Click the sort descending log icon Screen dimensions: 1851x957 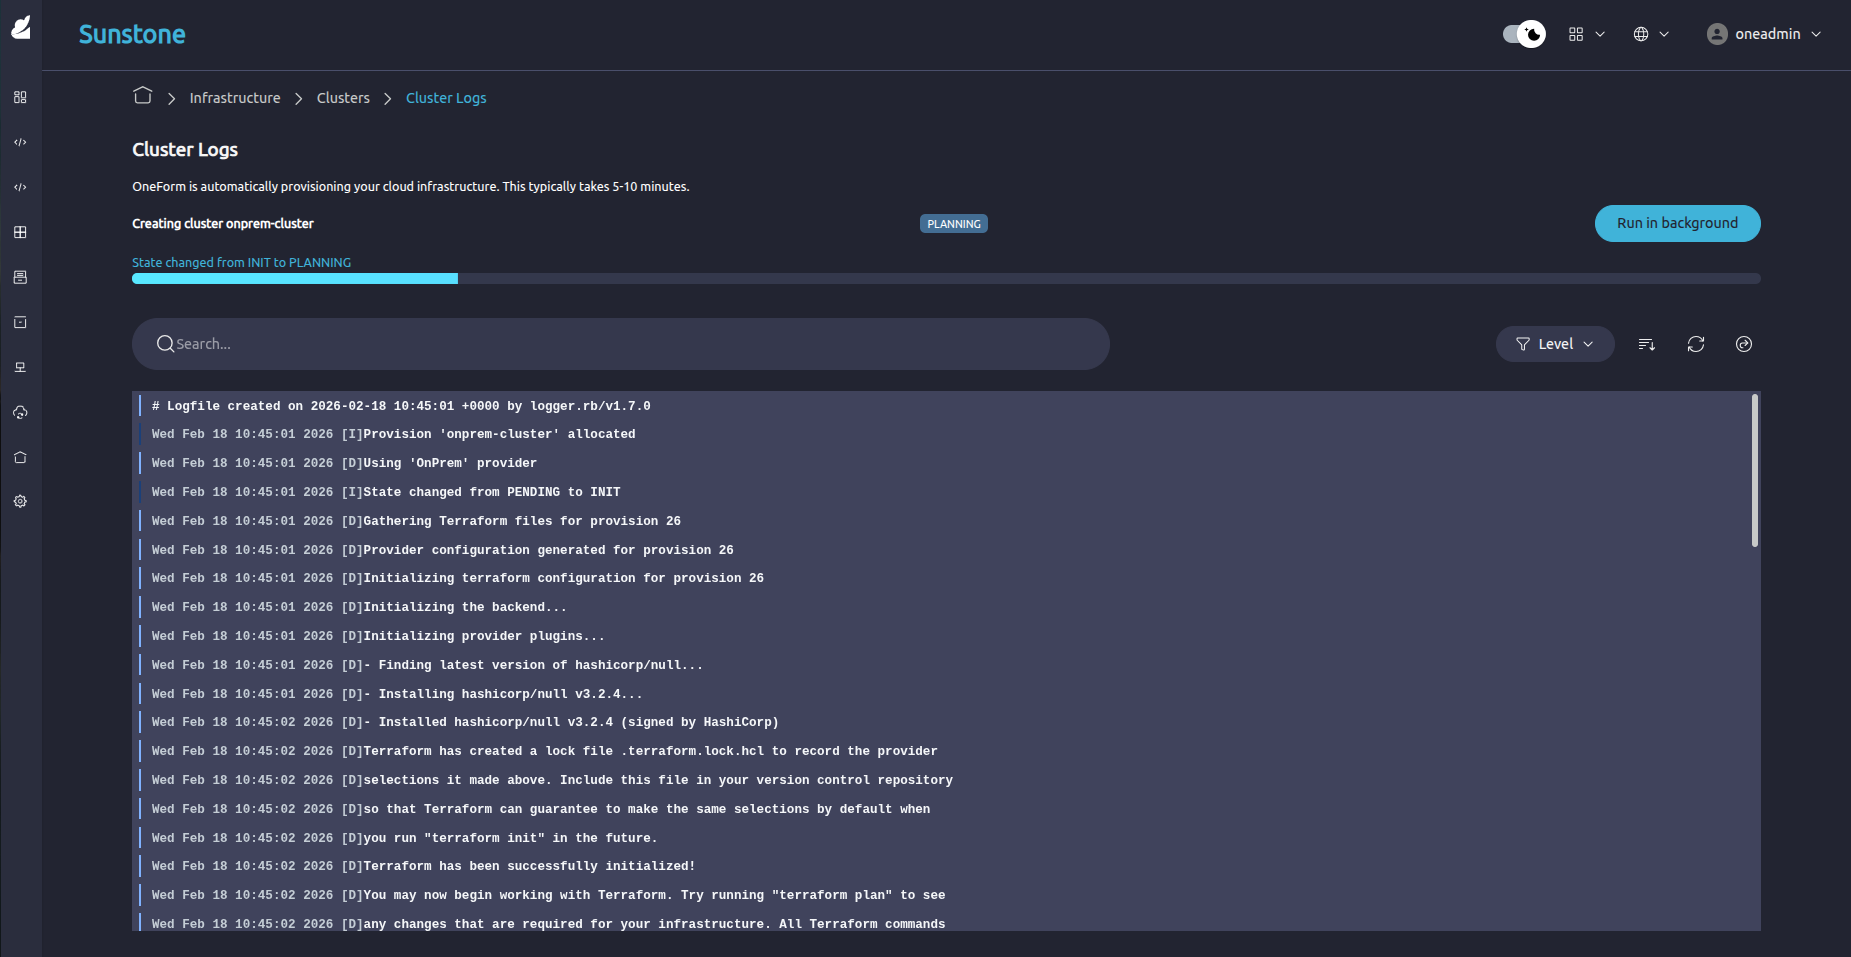point(1647,344)
